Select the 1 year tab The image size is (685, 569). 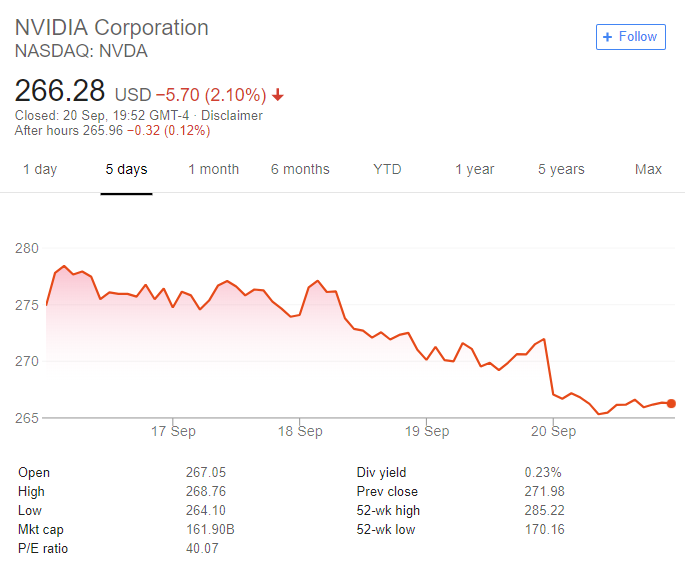click(x=474, y=169)
